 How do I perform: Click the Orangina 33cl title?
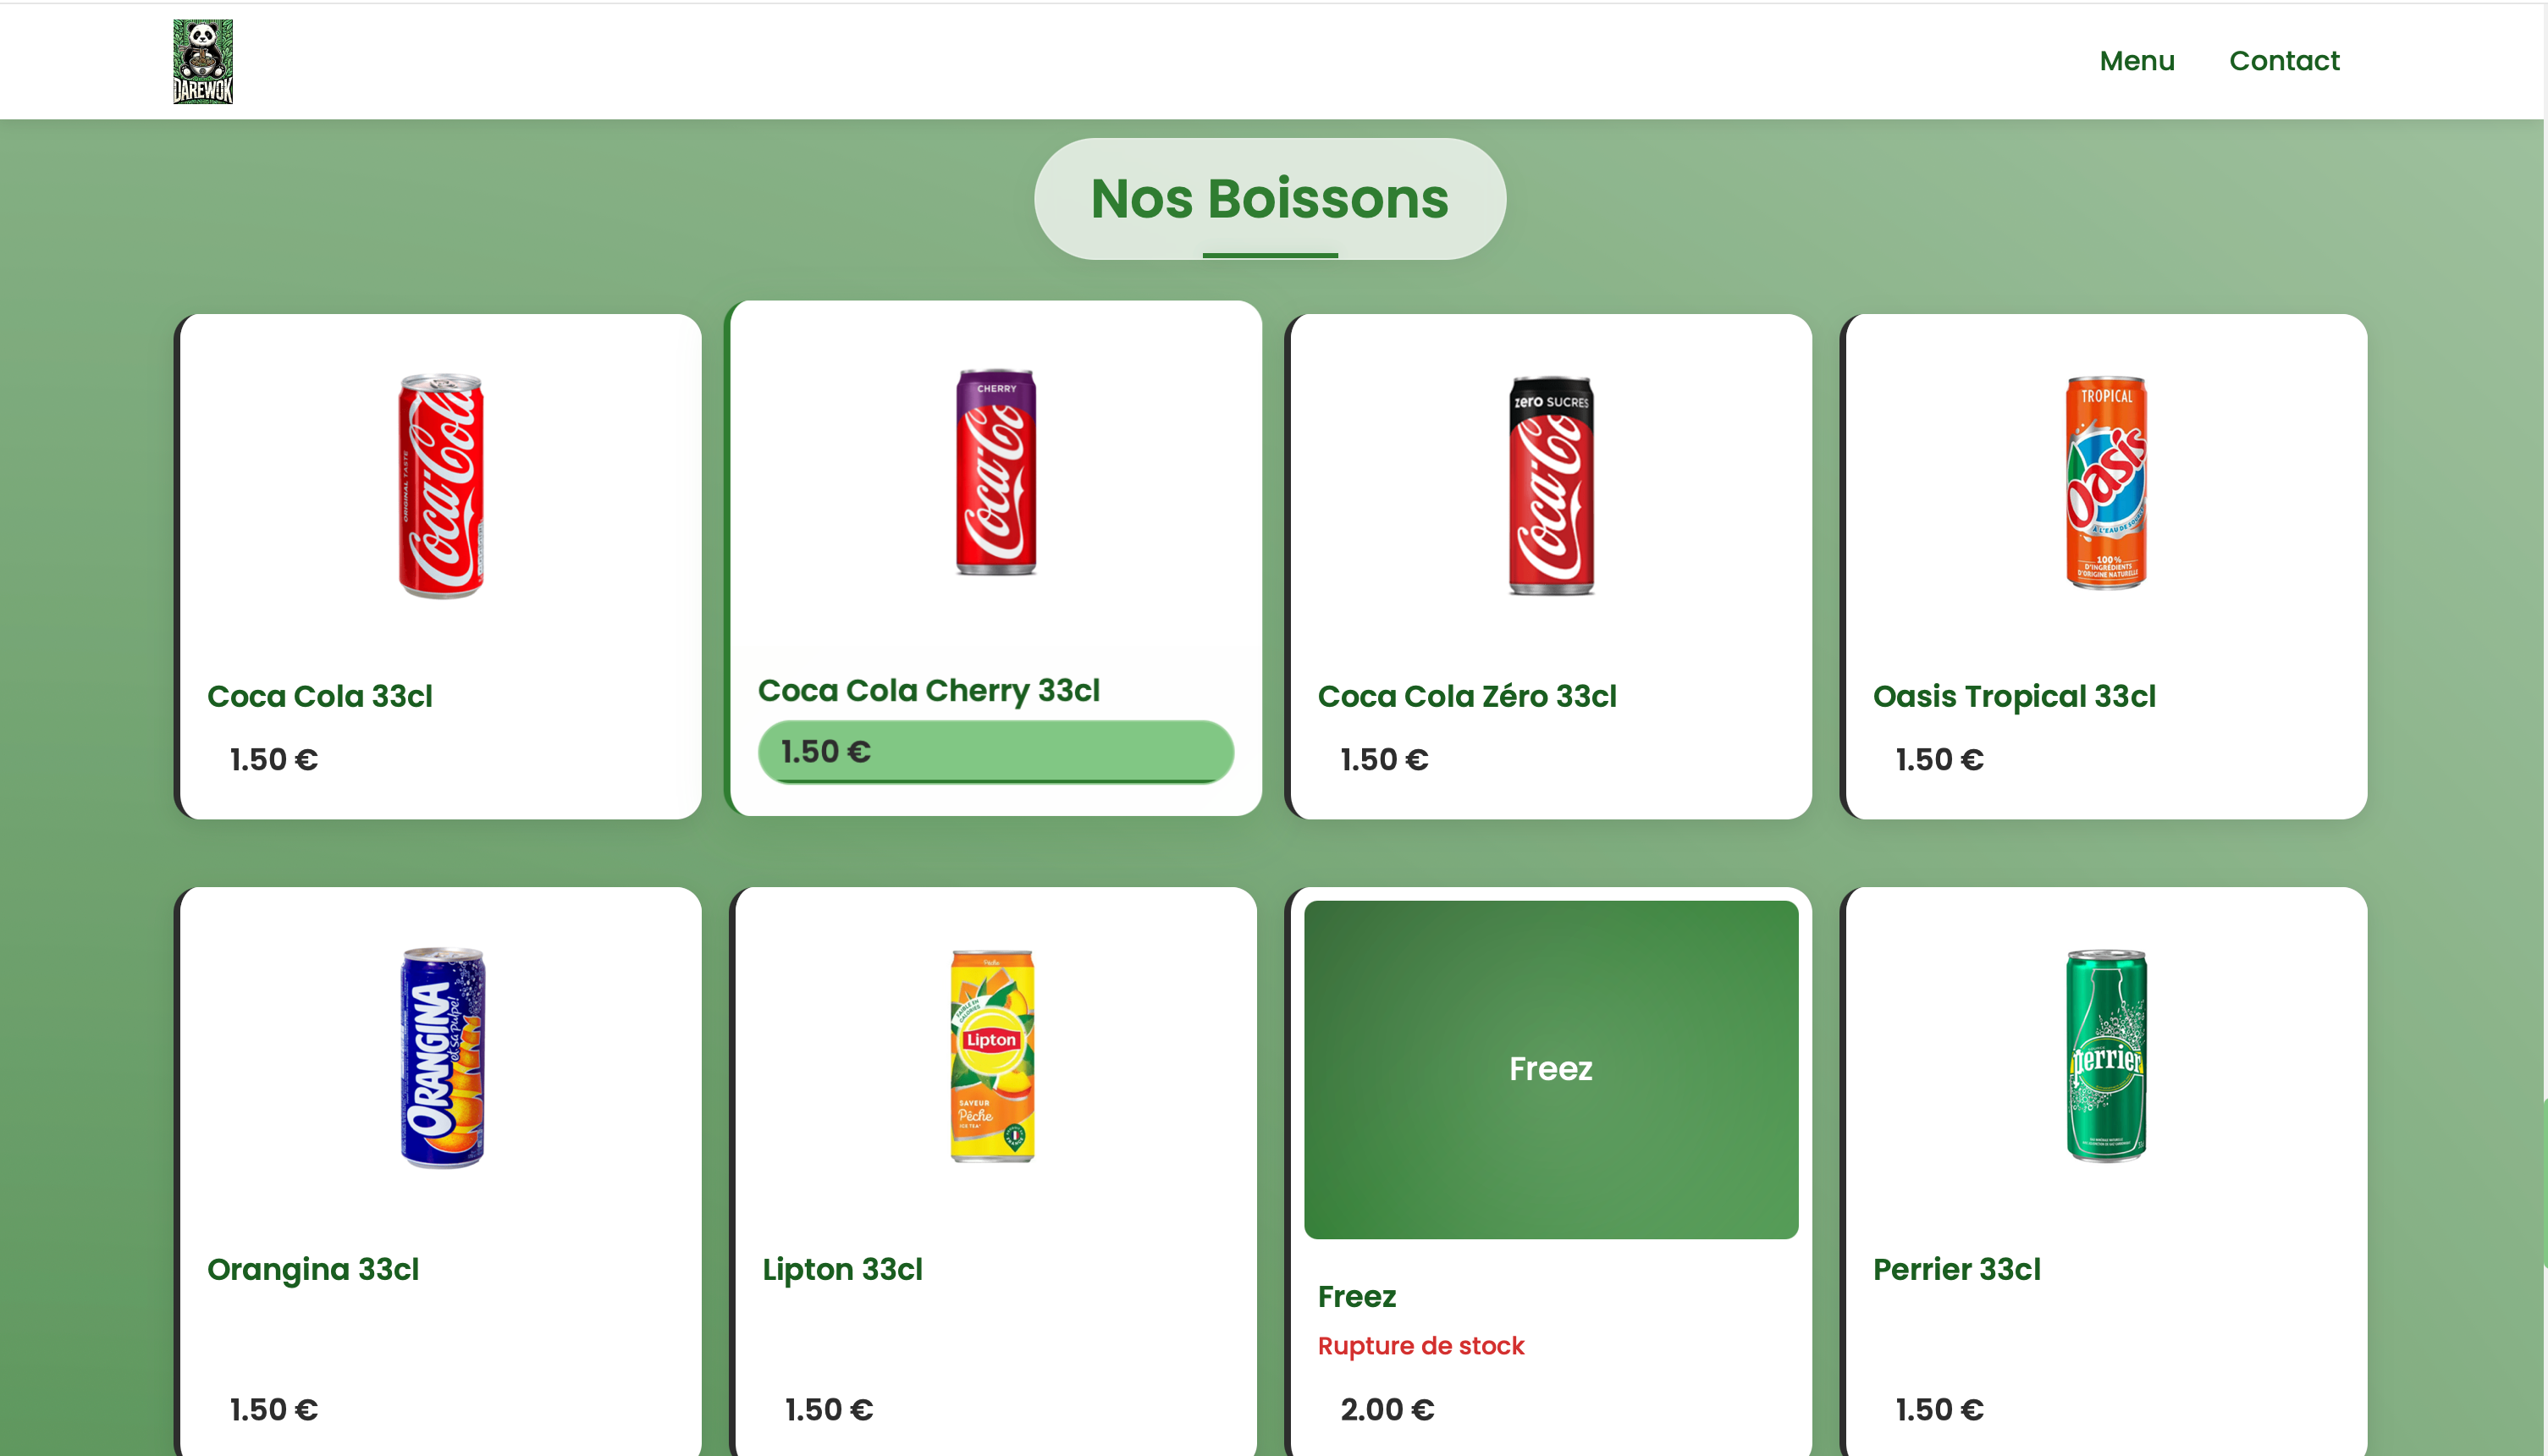[x=313, y=1270]
